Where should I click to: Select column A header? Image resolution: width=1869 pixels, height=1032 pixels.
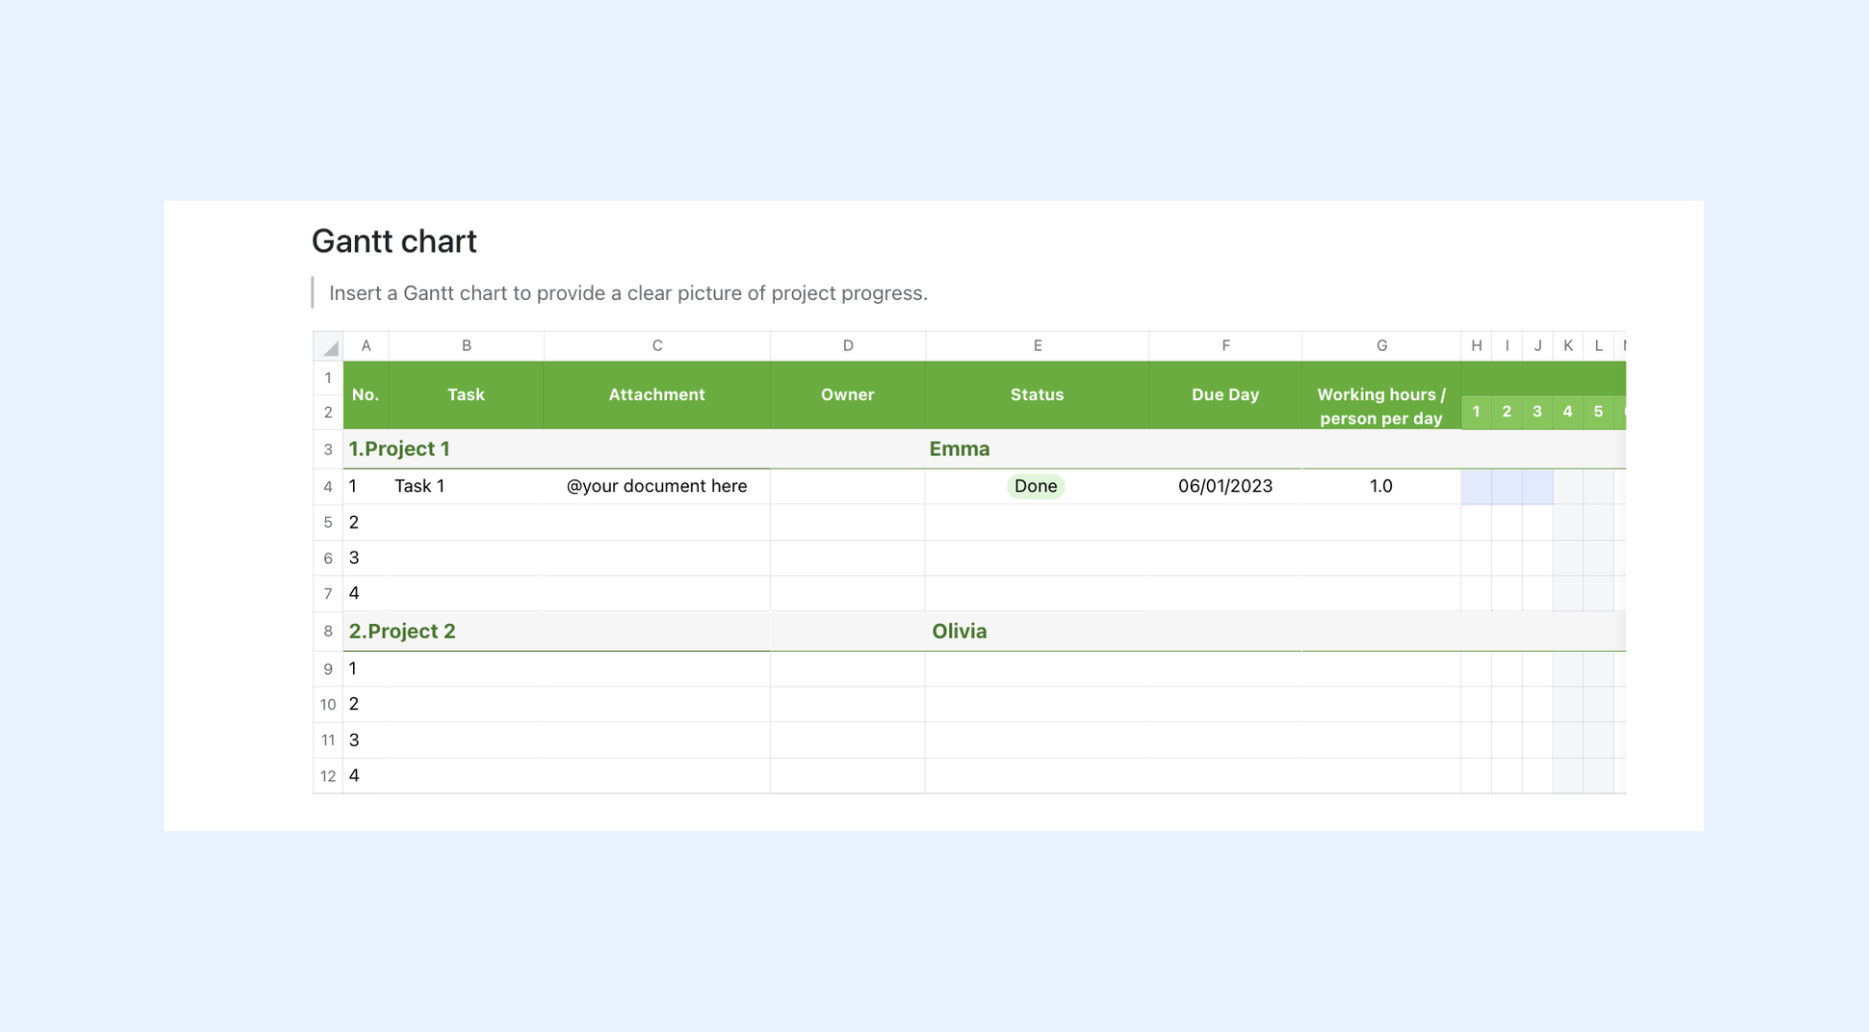click(366, 346)
